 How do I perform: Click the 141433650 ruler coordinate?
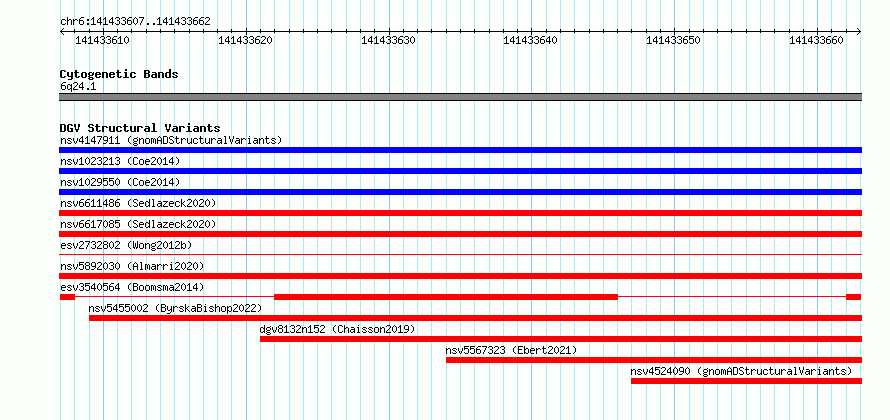point(674,40)
